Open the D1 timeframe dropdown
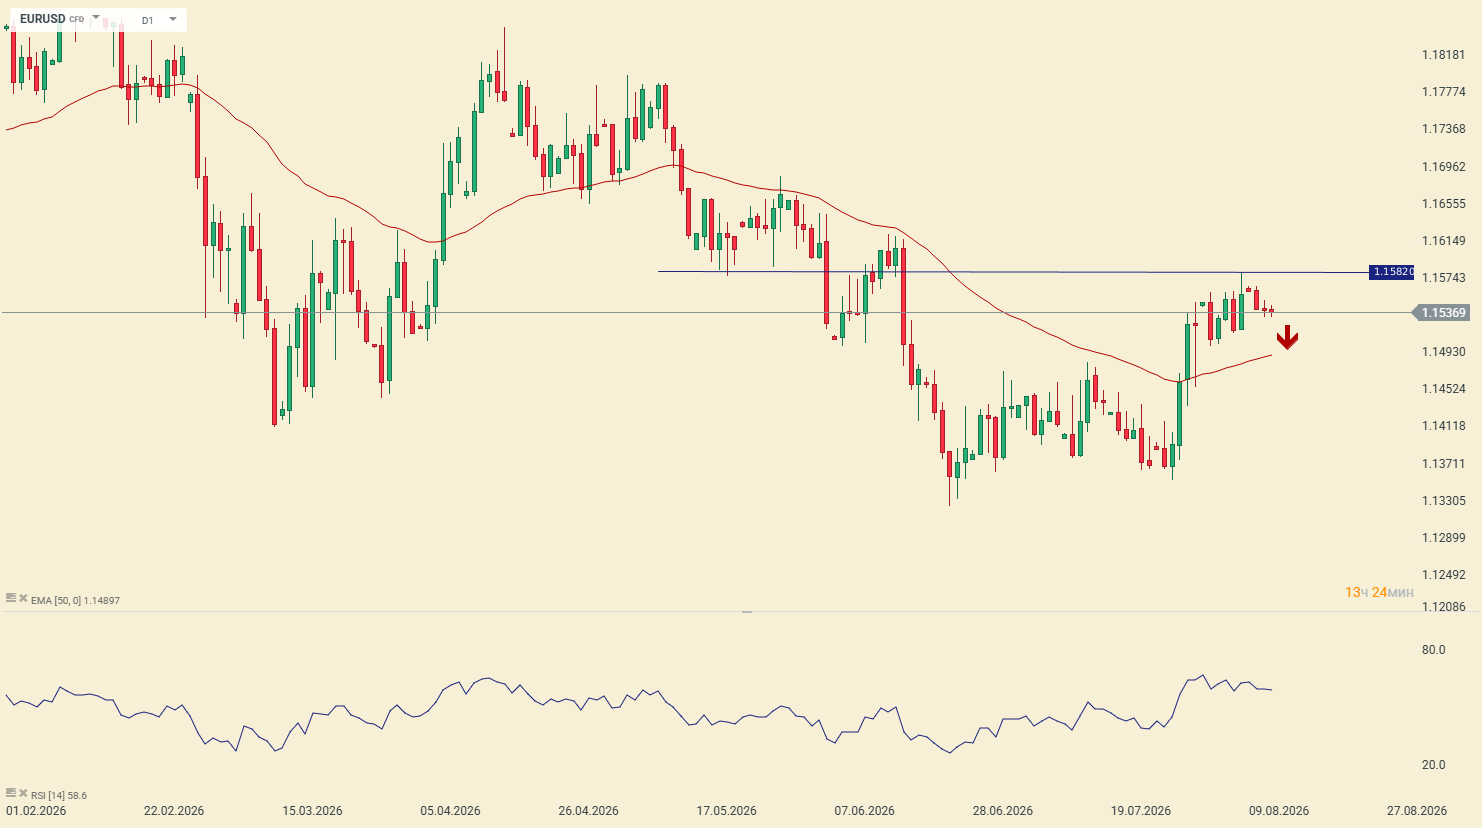Viewport: 1482px width, 828px height. tap(173, 19)
